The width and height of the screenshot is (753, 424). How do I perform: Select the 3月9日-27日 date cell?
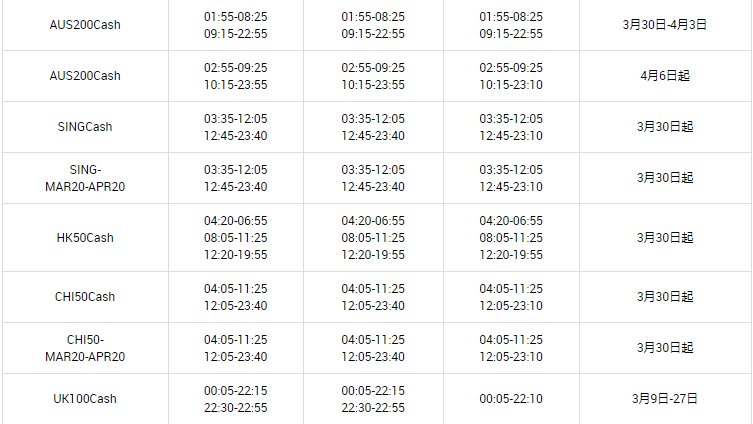664,399
